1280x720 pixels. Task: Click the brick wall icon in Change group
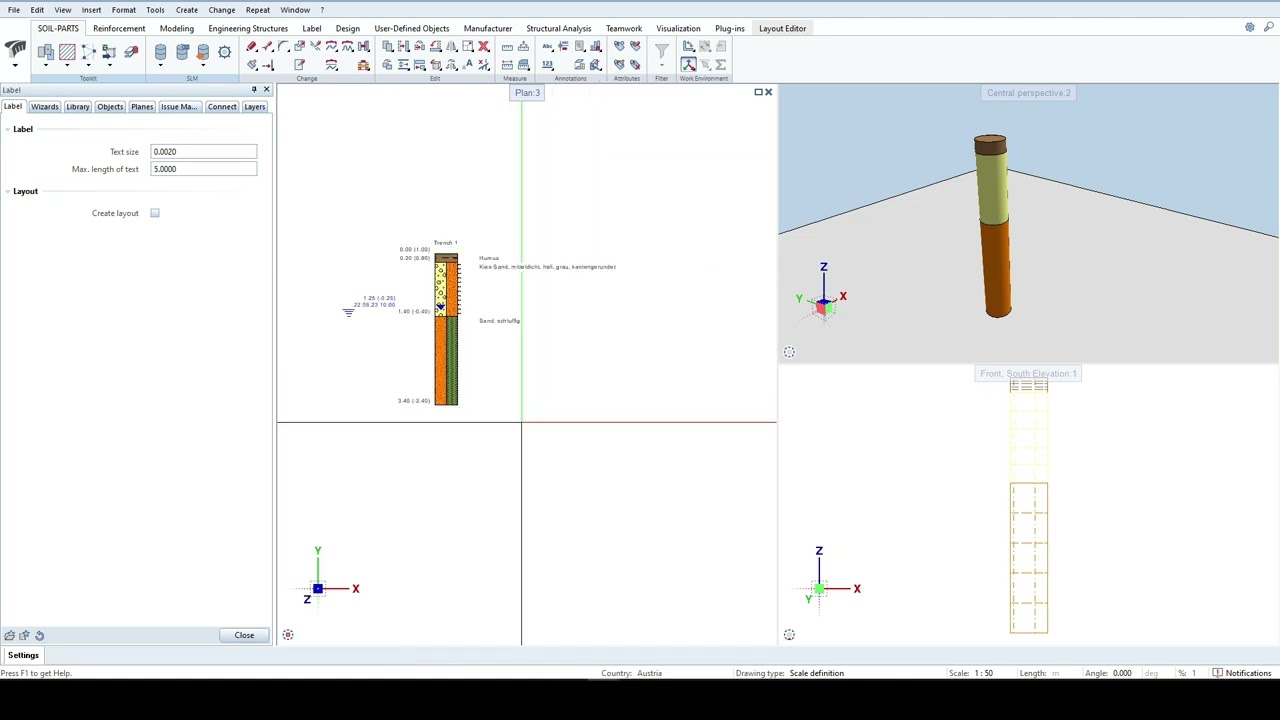tap(363, 65)
